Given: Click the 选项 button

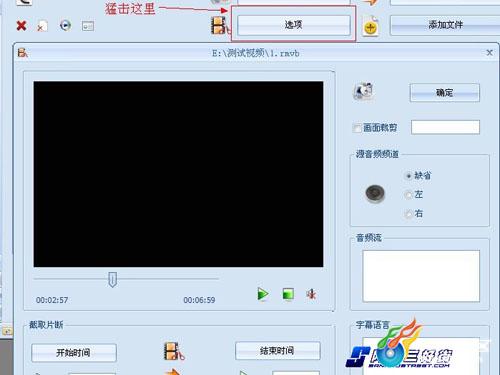Looking at the screenshot, I should pyautogui.click(x=294, y=25).
